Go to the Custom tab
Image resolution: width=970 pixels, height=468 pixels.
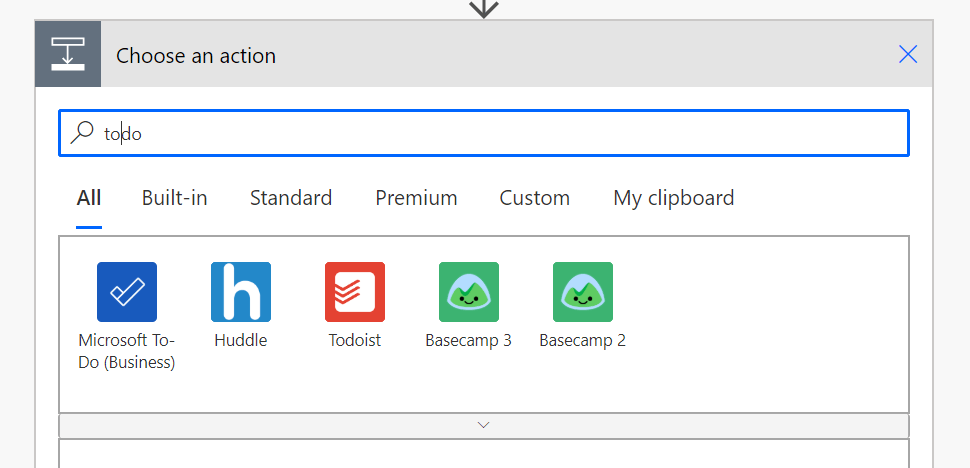(x=535, y=198)
